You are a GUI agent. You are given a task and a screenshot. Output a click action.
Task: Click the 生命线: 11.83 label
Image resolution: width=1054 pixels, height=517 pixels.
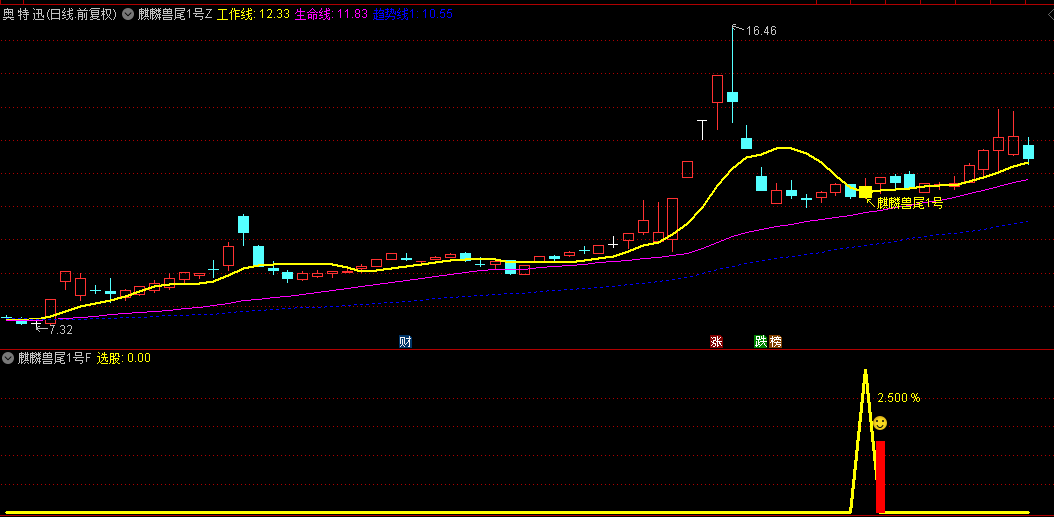point(331,14)
